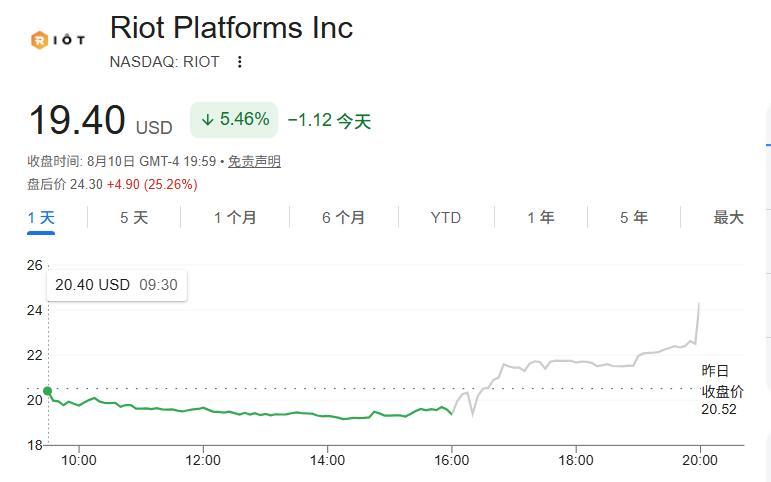Image resolution: width=771 pixels, height=482 pixels.
Task: Switch to the 1 年 range tab
Action: [x=541, y=217]
